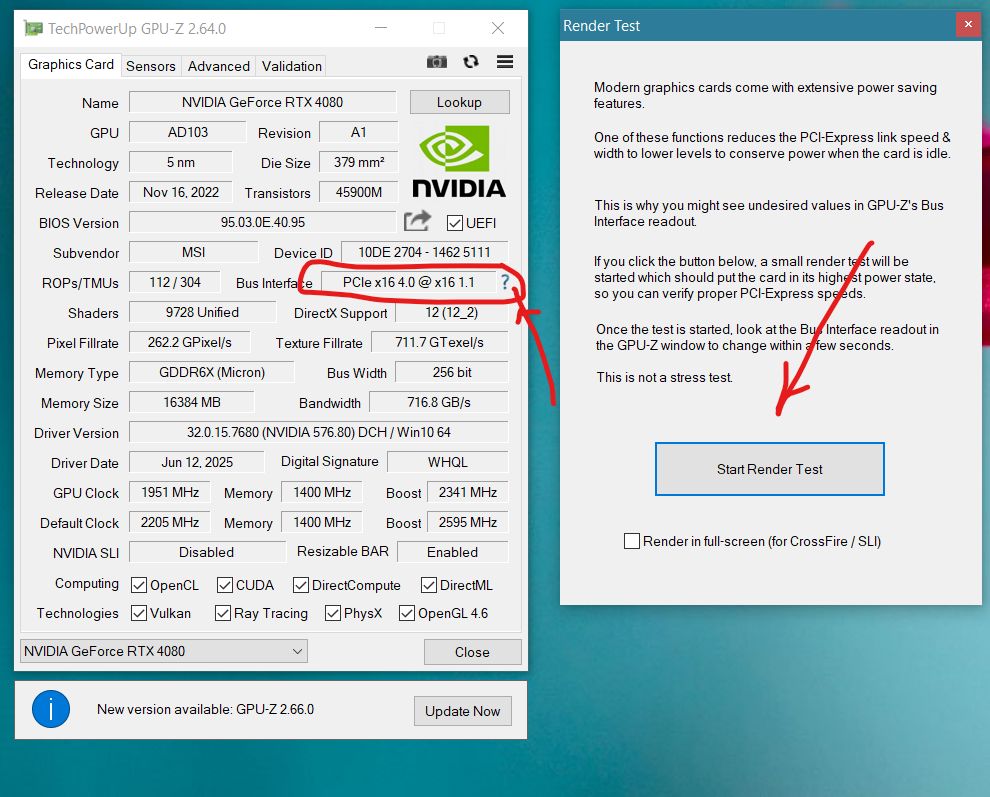The image size is (990, 797).
Task: Click the Bus Width value 256 bit
Action: (x=452, y=372)
